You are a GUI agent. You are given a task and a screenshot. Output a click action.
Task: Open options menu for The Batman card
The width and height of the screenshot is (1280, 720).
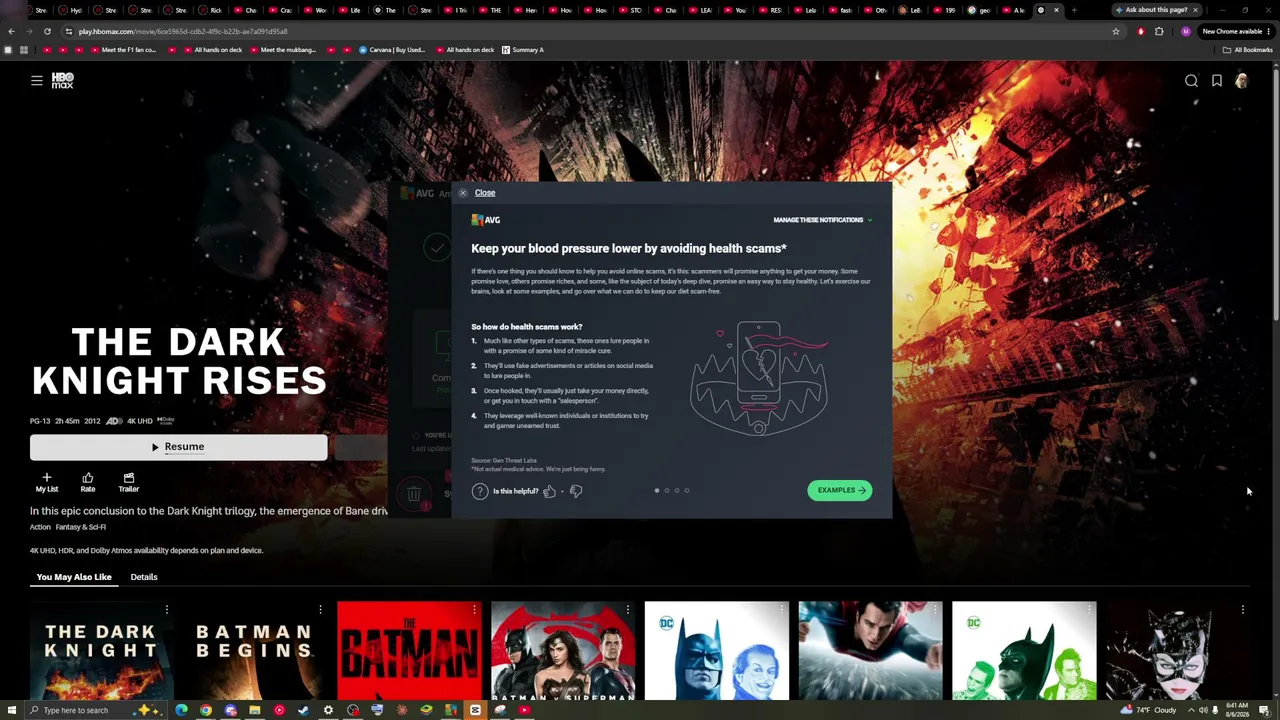pos(474,609)
